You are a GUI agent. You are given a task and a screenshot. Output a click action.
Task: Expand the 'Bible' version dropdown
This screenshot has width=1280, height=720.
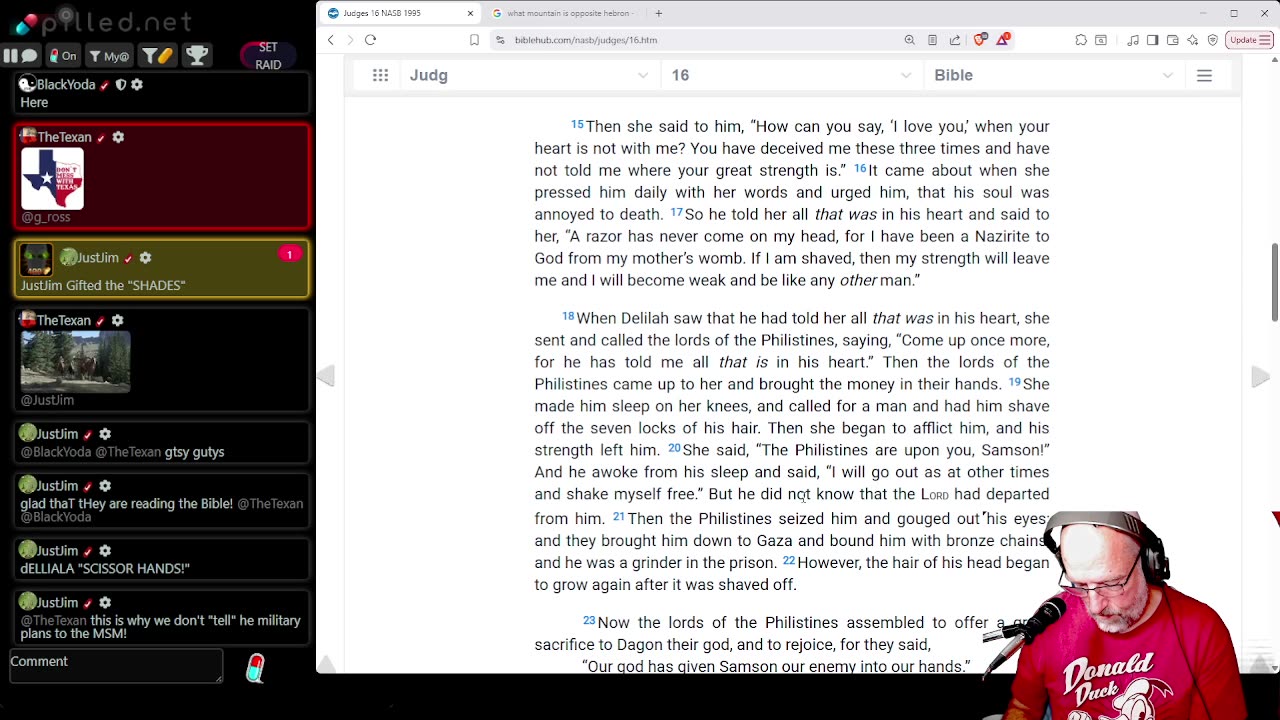point(1053,75)
